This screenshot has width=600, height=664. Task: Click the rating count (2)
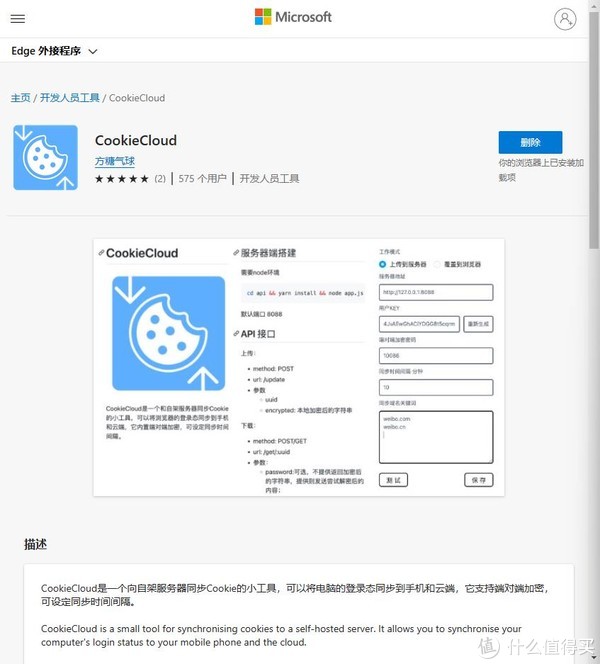(160, 179)
